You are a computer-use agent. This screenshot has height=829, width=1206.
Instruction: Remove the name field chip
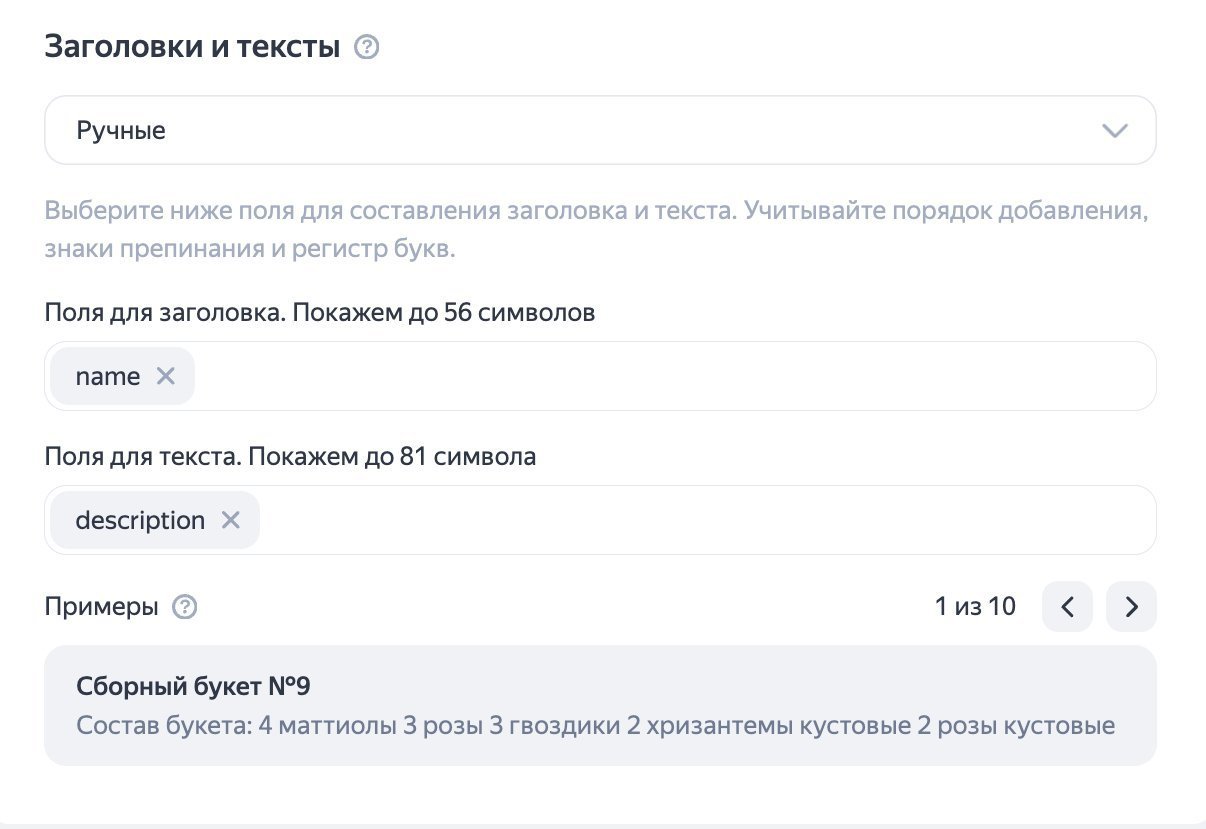[166, 376]
